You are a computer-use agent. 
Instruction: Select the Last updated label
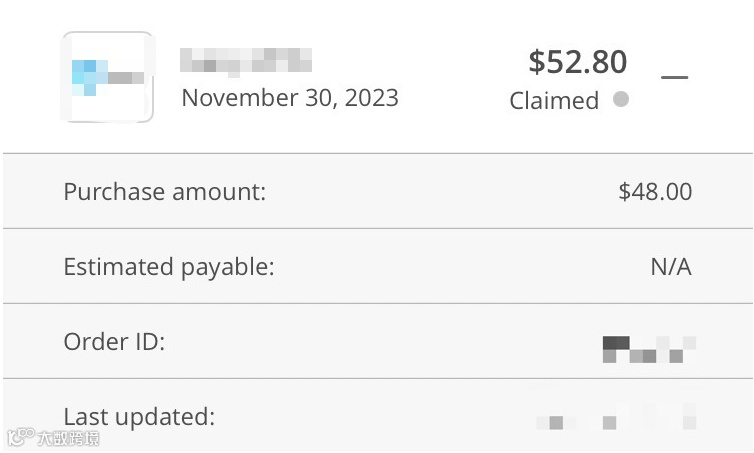click(x=139, y=416)
